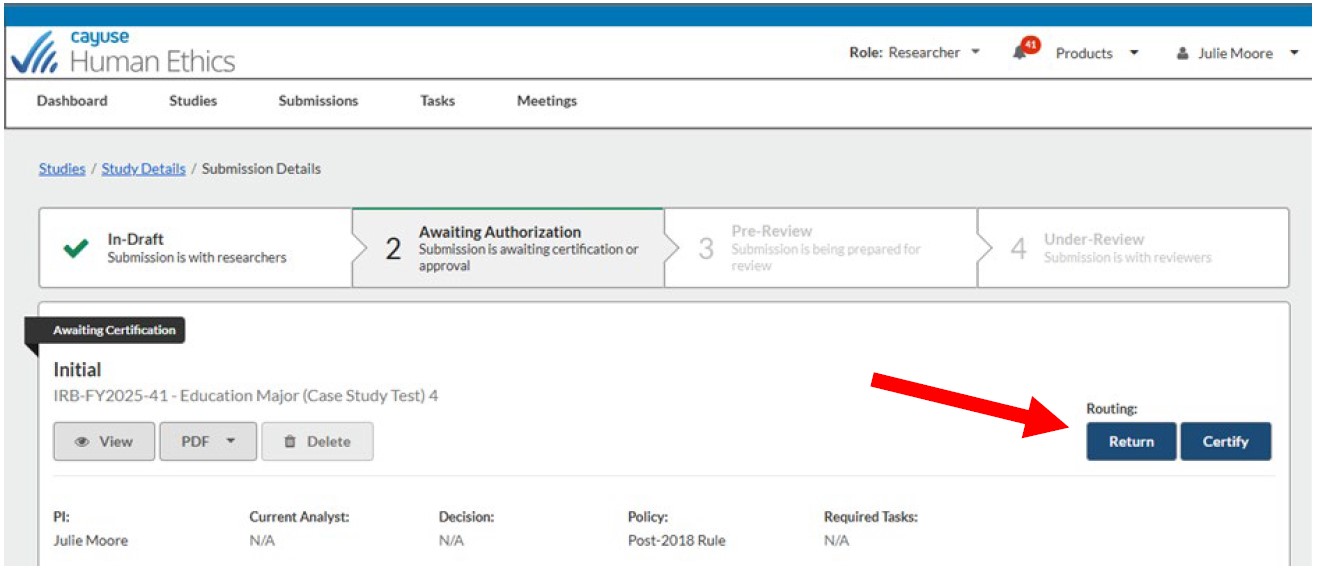
Task: Click the Delete button with the trash icon
Action: [317, 441]
